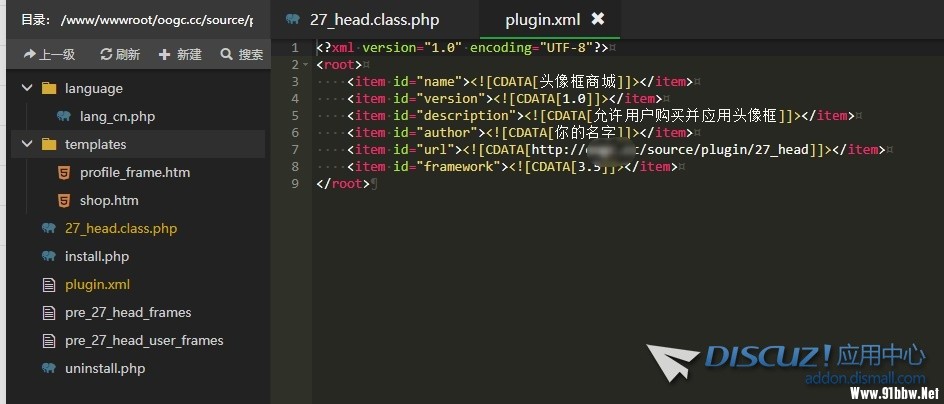Click the up-one-level arrow icon
Screen dimensions: 944x404
tap(28, 54)
